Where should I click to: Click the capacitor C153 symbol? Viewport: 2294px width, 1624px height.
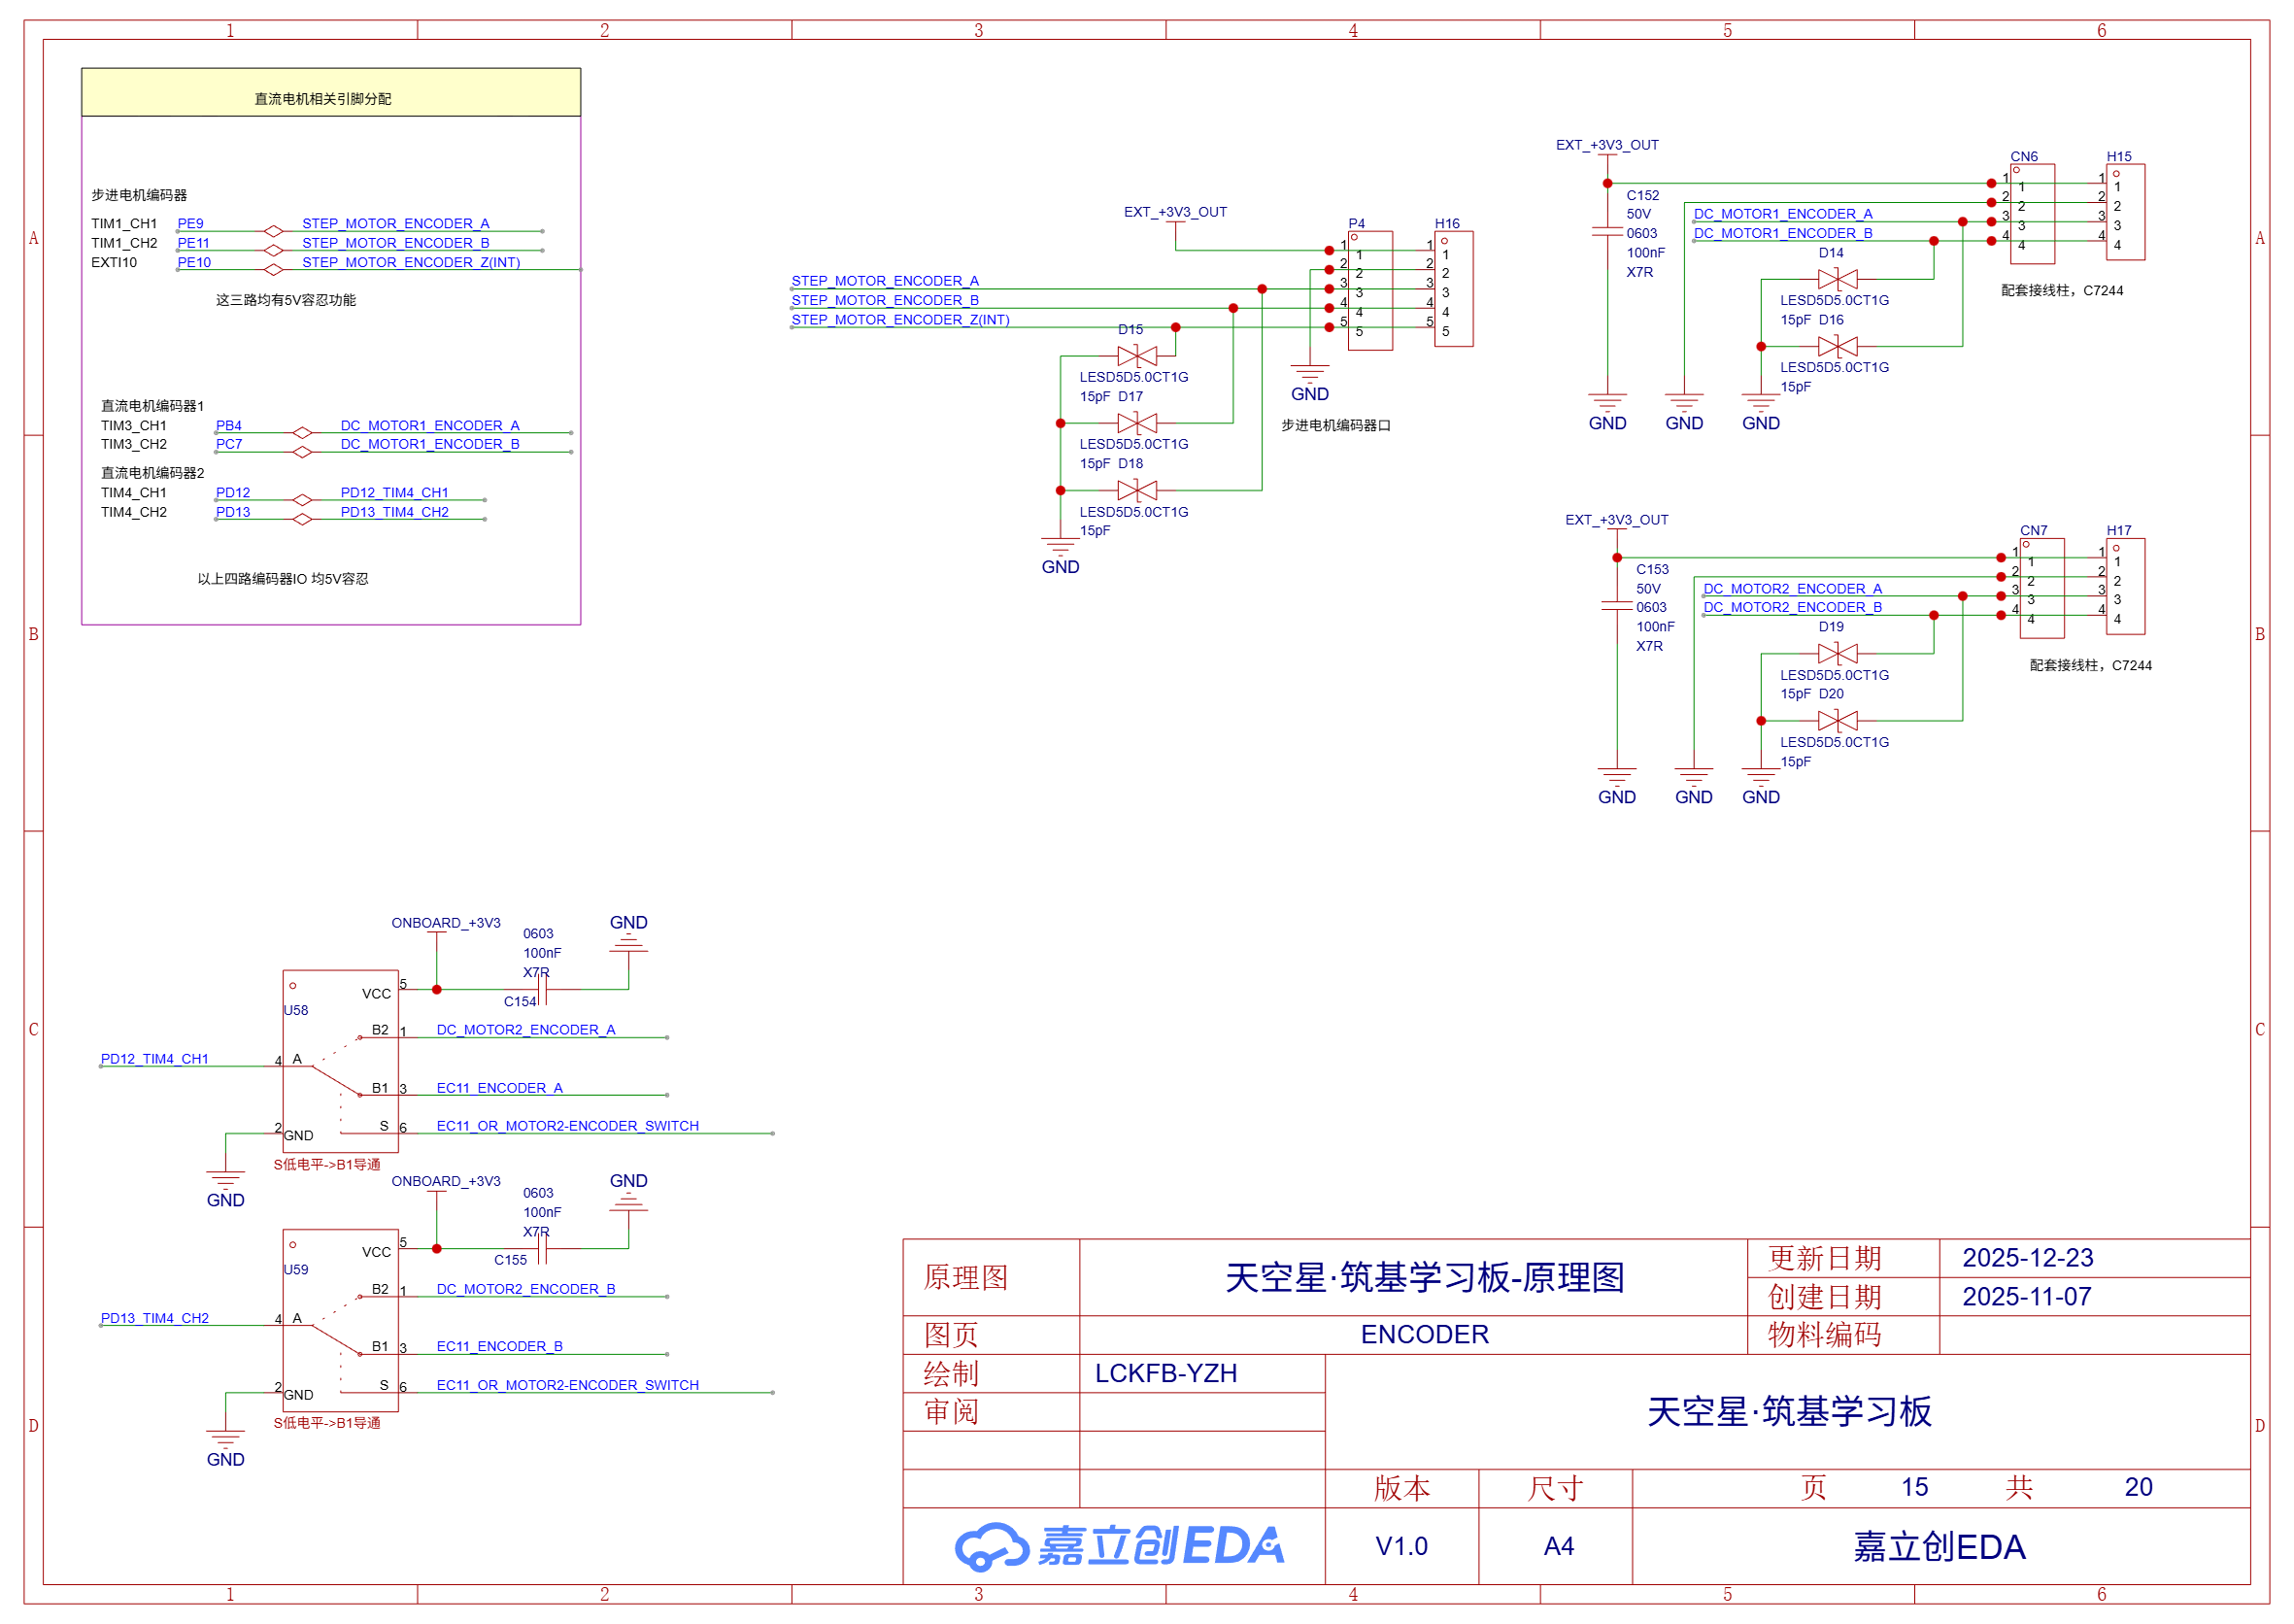click(1617, 607)
